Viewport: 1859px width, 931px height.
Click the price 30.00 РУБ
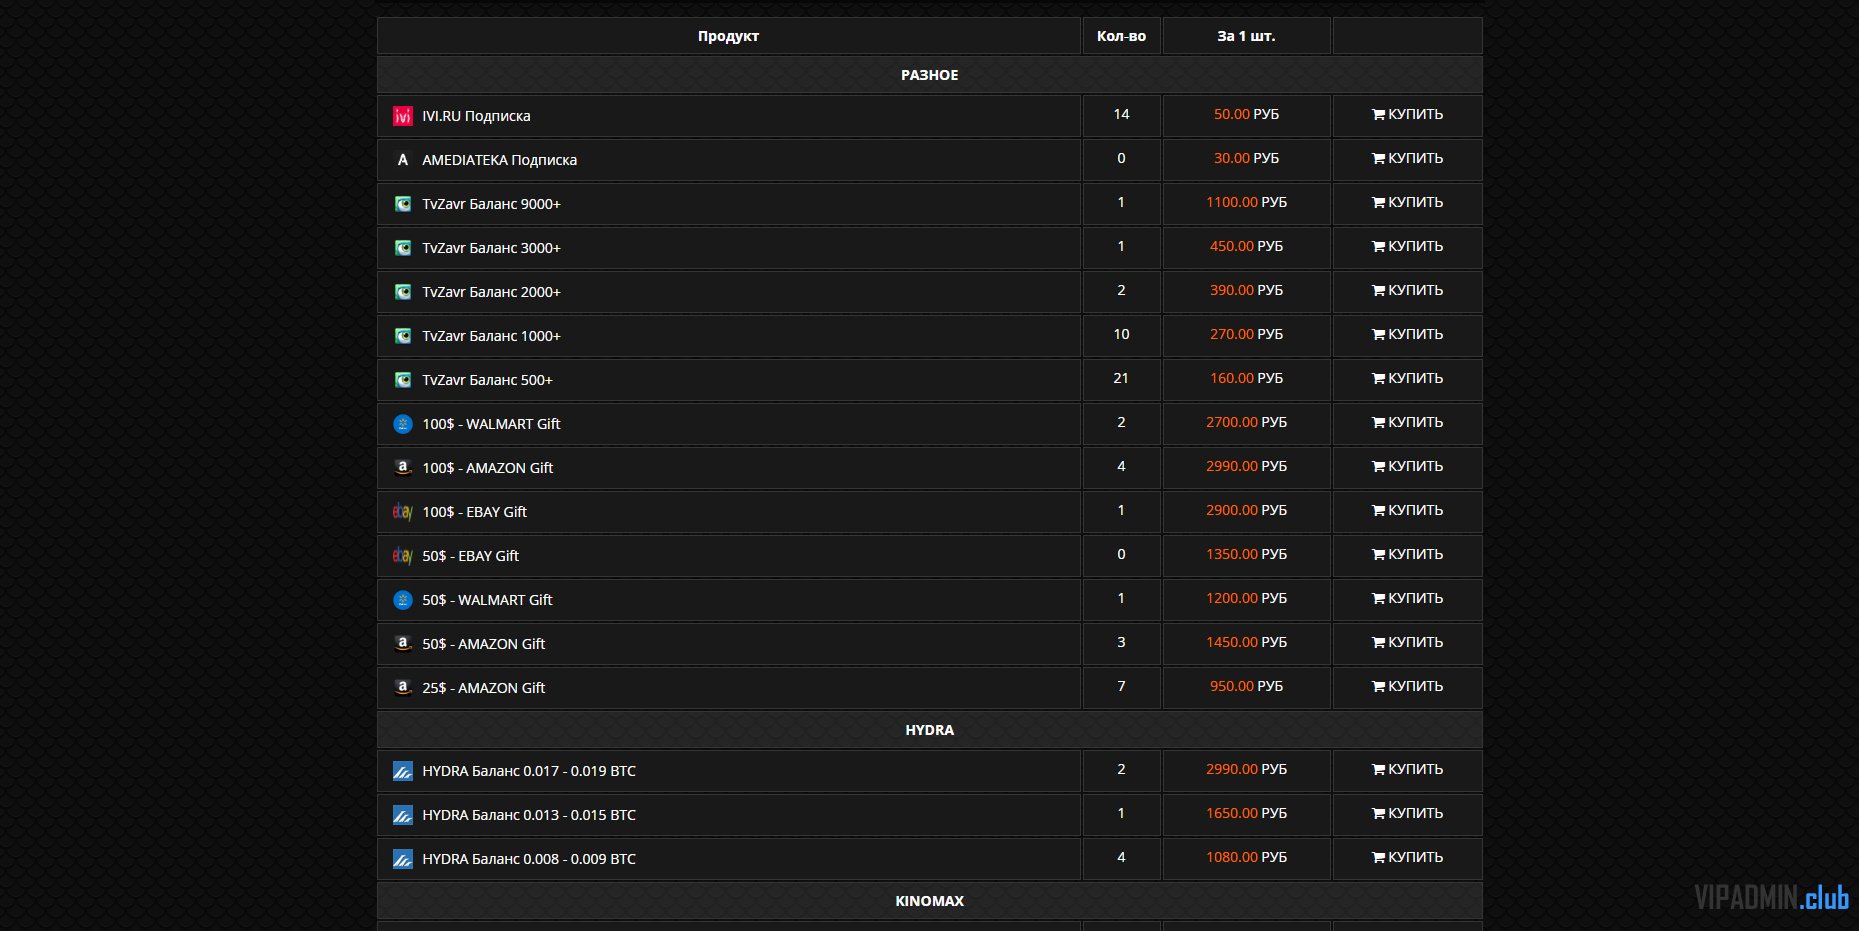click(x=1246, y=159)
